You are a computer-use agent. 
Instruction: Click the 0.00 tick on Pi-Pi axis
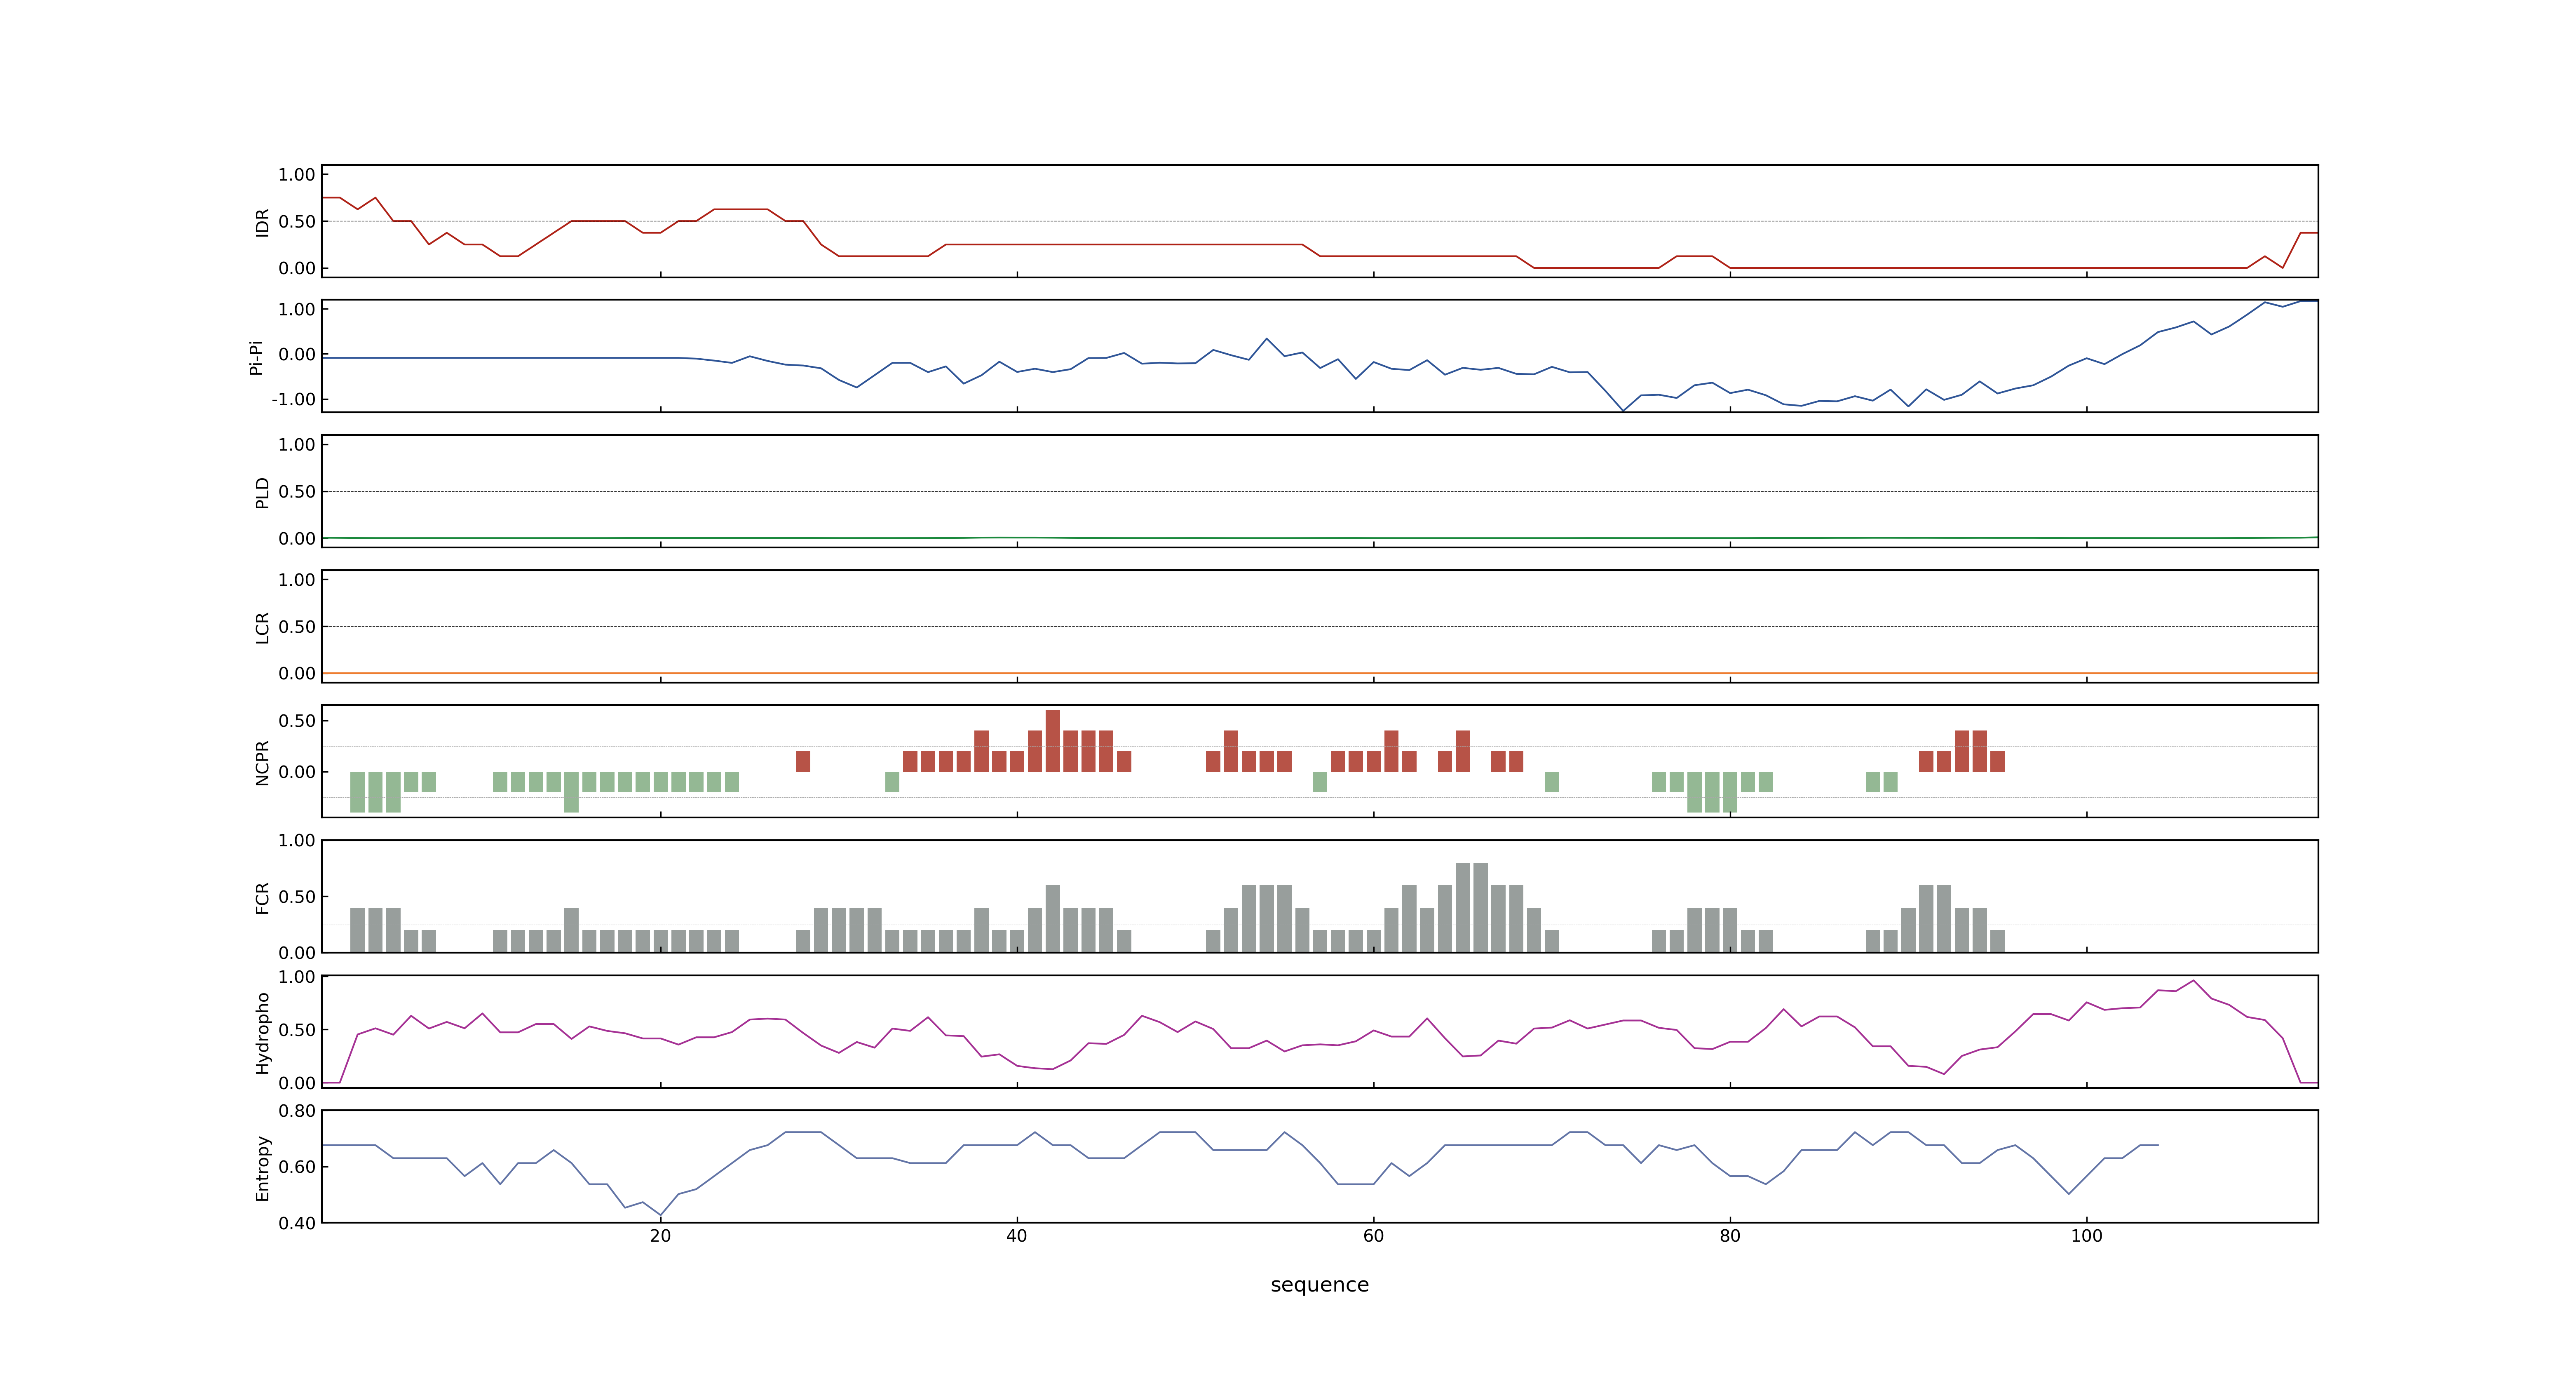(x=297, y=355)
